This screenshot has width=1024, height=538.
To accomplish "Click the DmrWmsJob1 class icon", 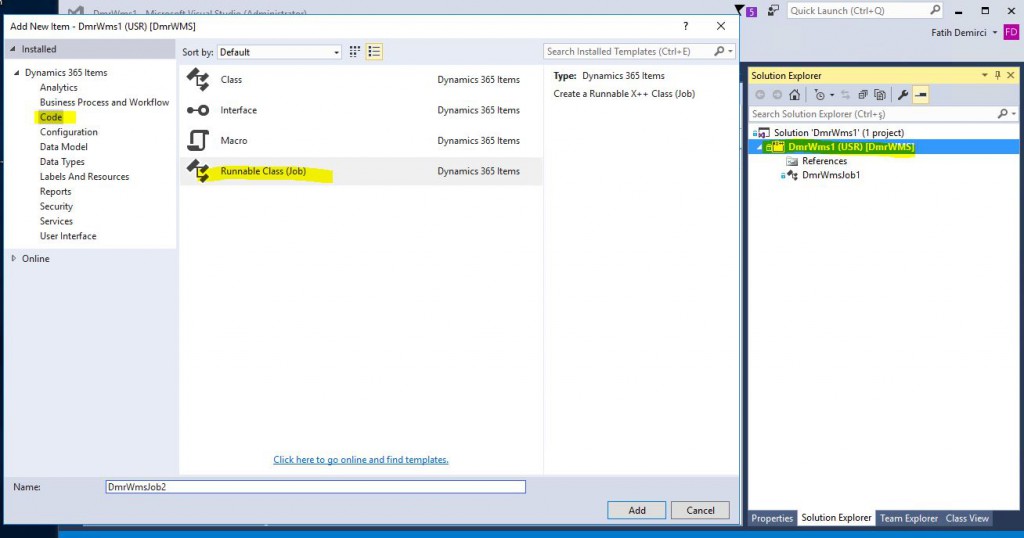I will click(x=790, y=175).
